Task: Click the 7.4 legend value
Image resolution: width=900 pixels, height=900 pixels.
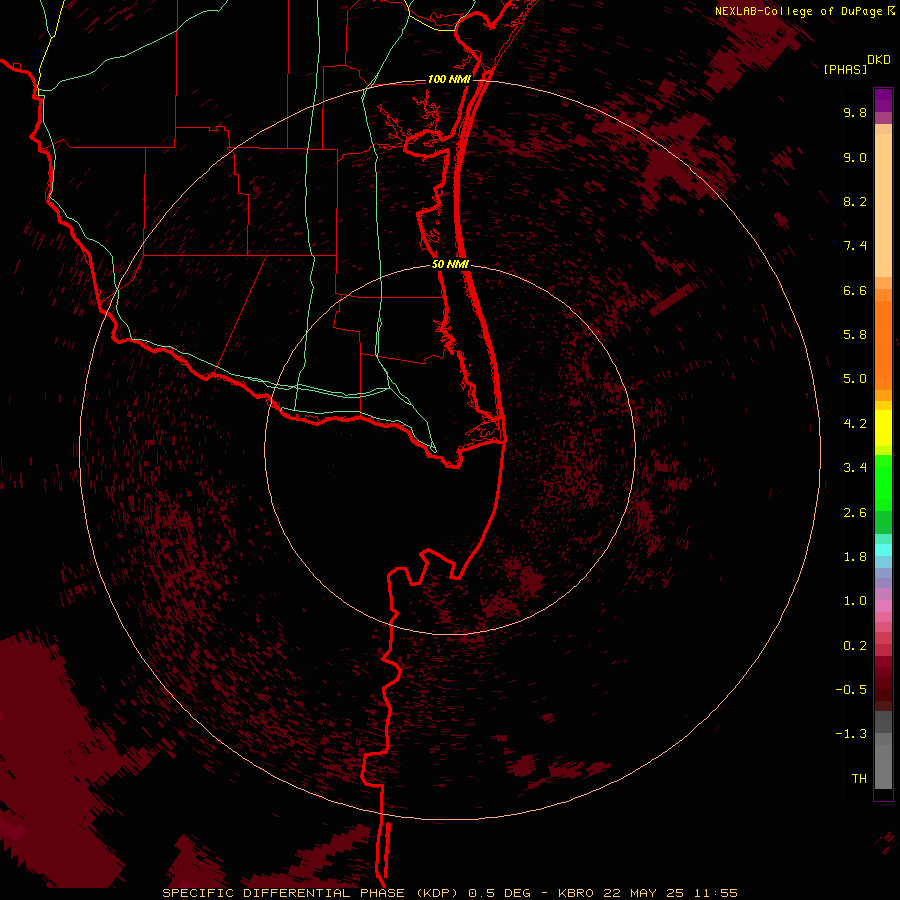Action: (855, 246)
